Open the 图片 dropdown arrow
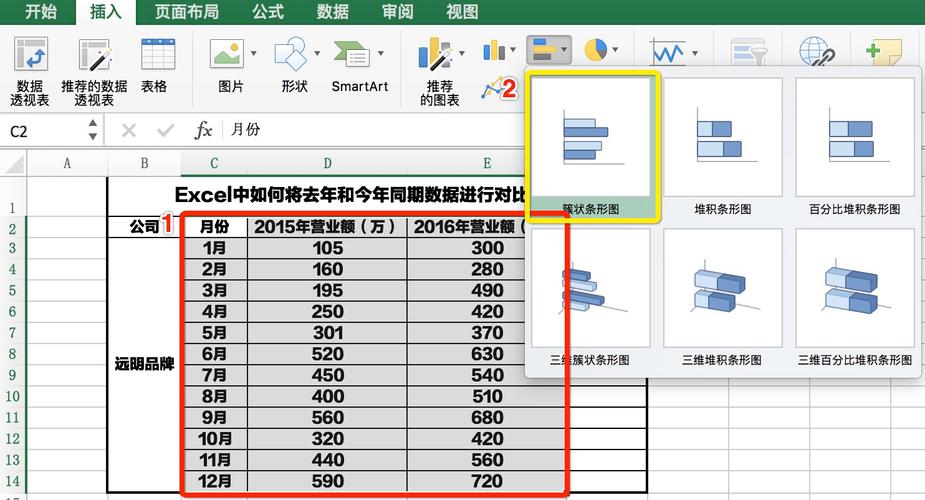This screenshot has width=925, height=500. tap(254, 53)
